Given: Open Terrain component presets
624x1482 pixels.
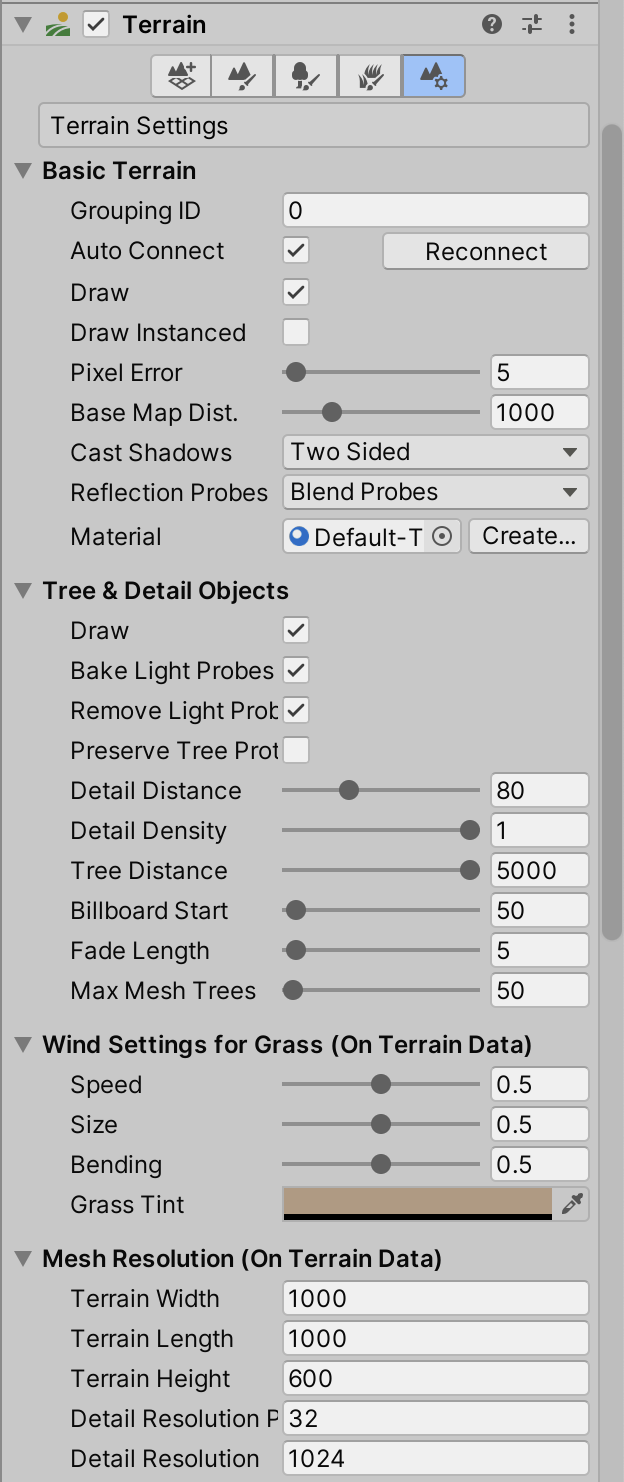Looking at the screenshot, I should click(532, 25).
